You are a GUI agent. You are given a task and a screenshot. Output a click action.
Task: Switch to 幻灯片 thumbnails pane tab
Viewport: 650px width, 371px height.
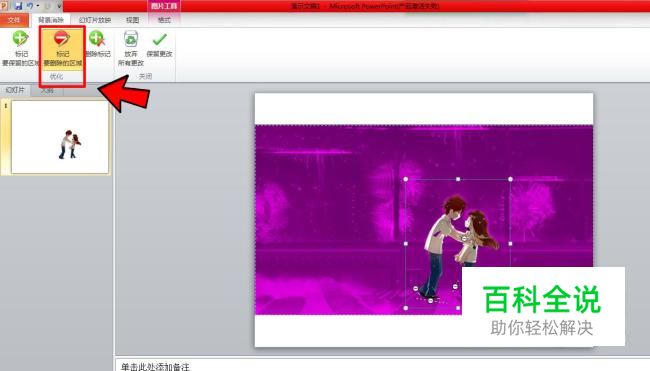15,90
